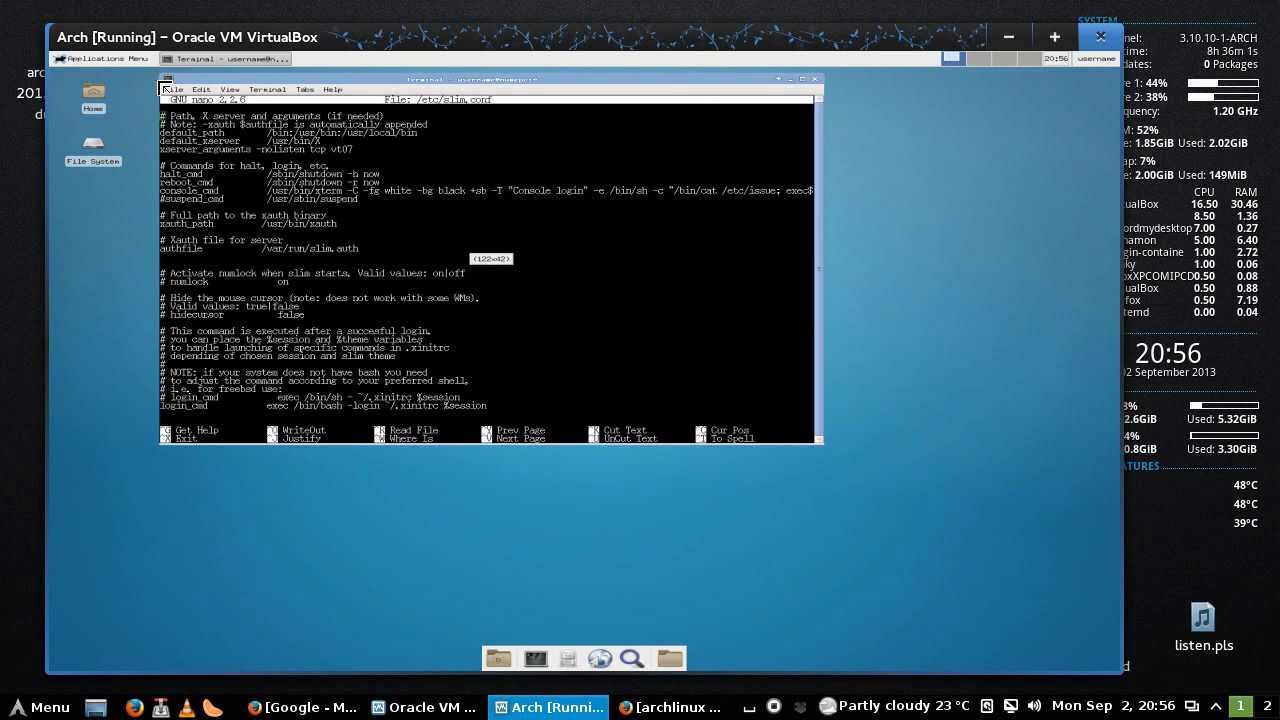Switch to host workspace 2

tap(1267, 706)
